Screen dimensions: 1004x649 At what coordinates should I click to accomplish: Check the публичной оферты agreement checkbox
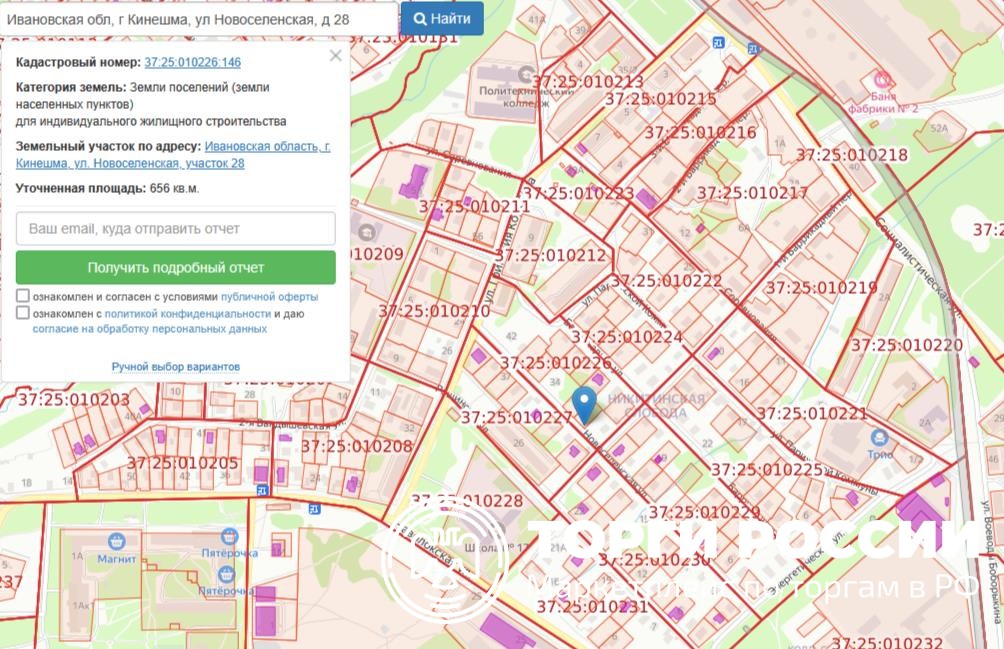pos(23,297)
